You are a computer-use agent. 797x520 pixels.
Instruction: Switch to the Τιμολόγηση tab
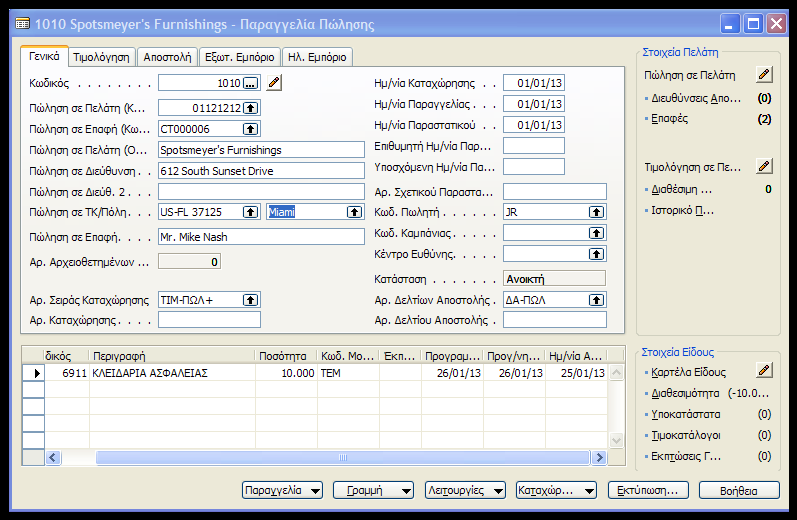click(x=101, y=57)
